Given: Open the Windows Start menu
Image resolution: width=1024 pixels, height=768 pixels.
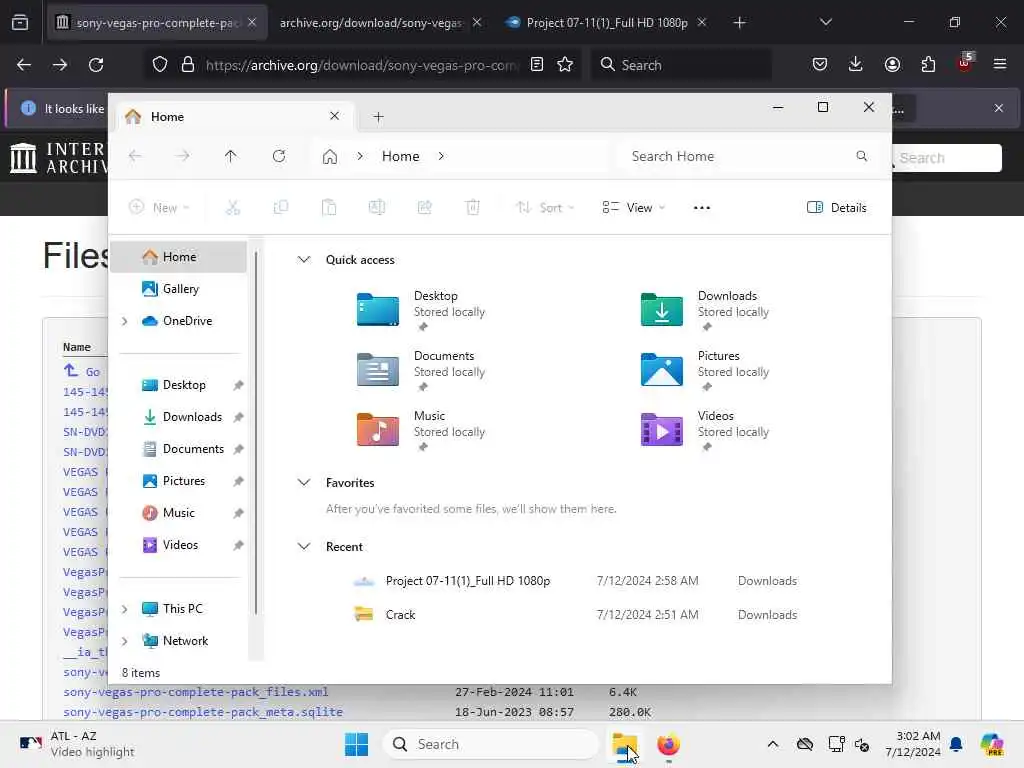Looking at the screenshot, I should (357, 744).
